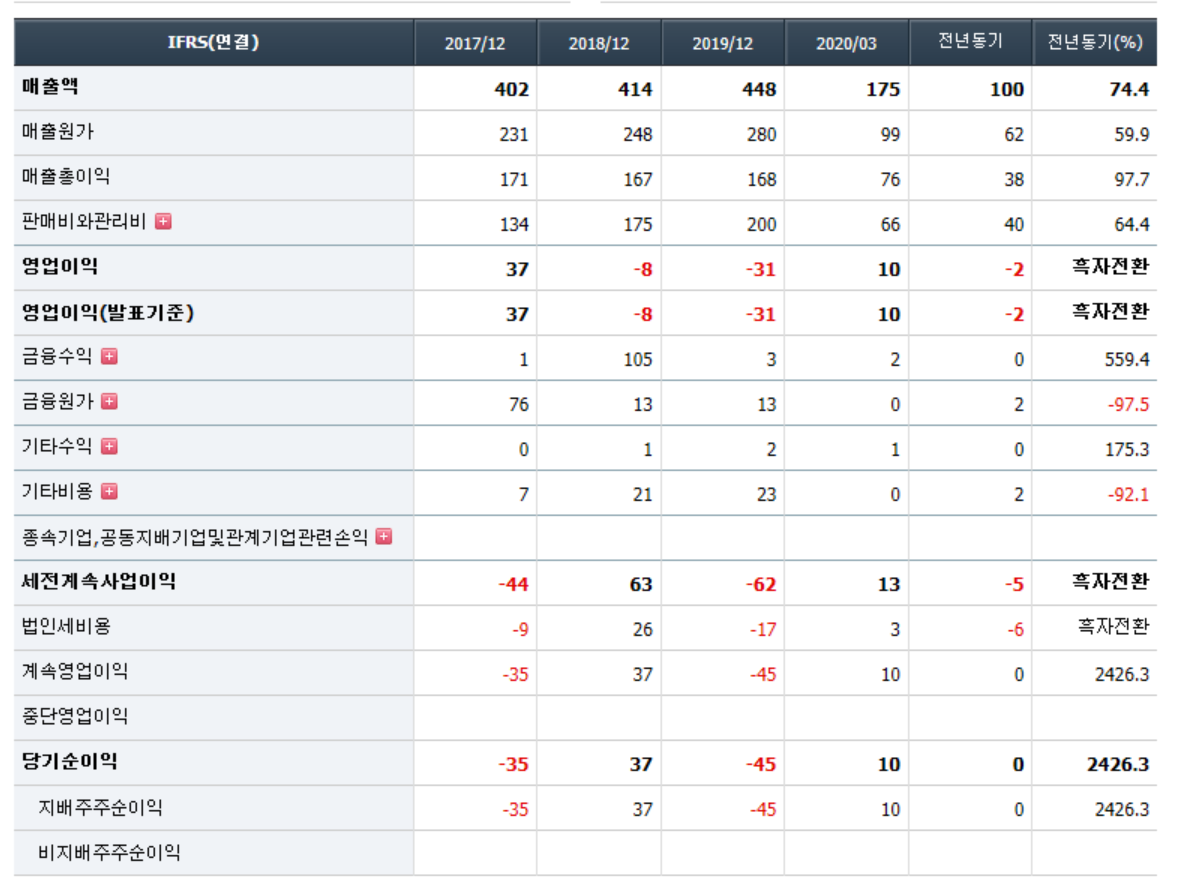Click 매출액 growth value 74.4

(1129, 89)
